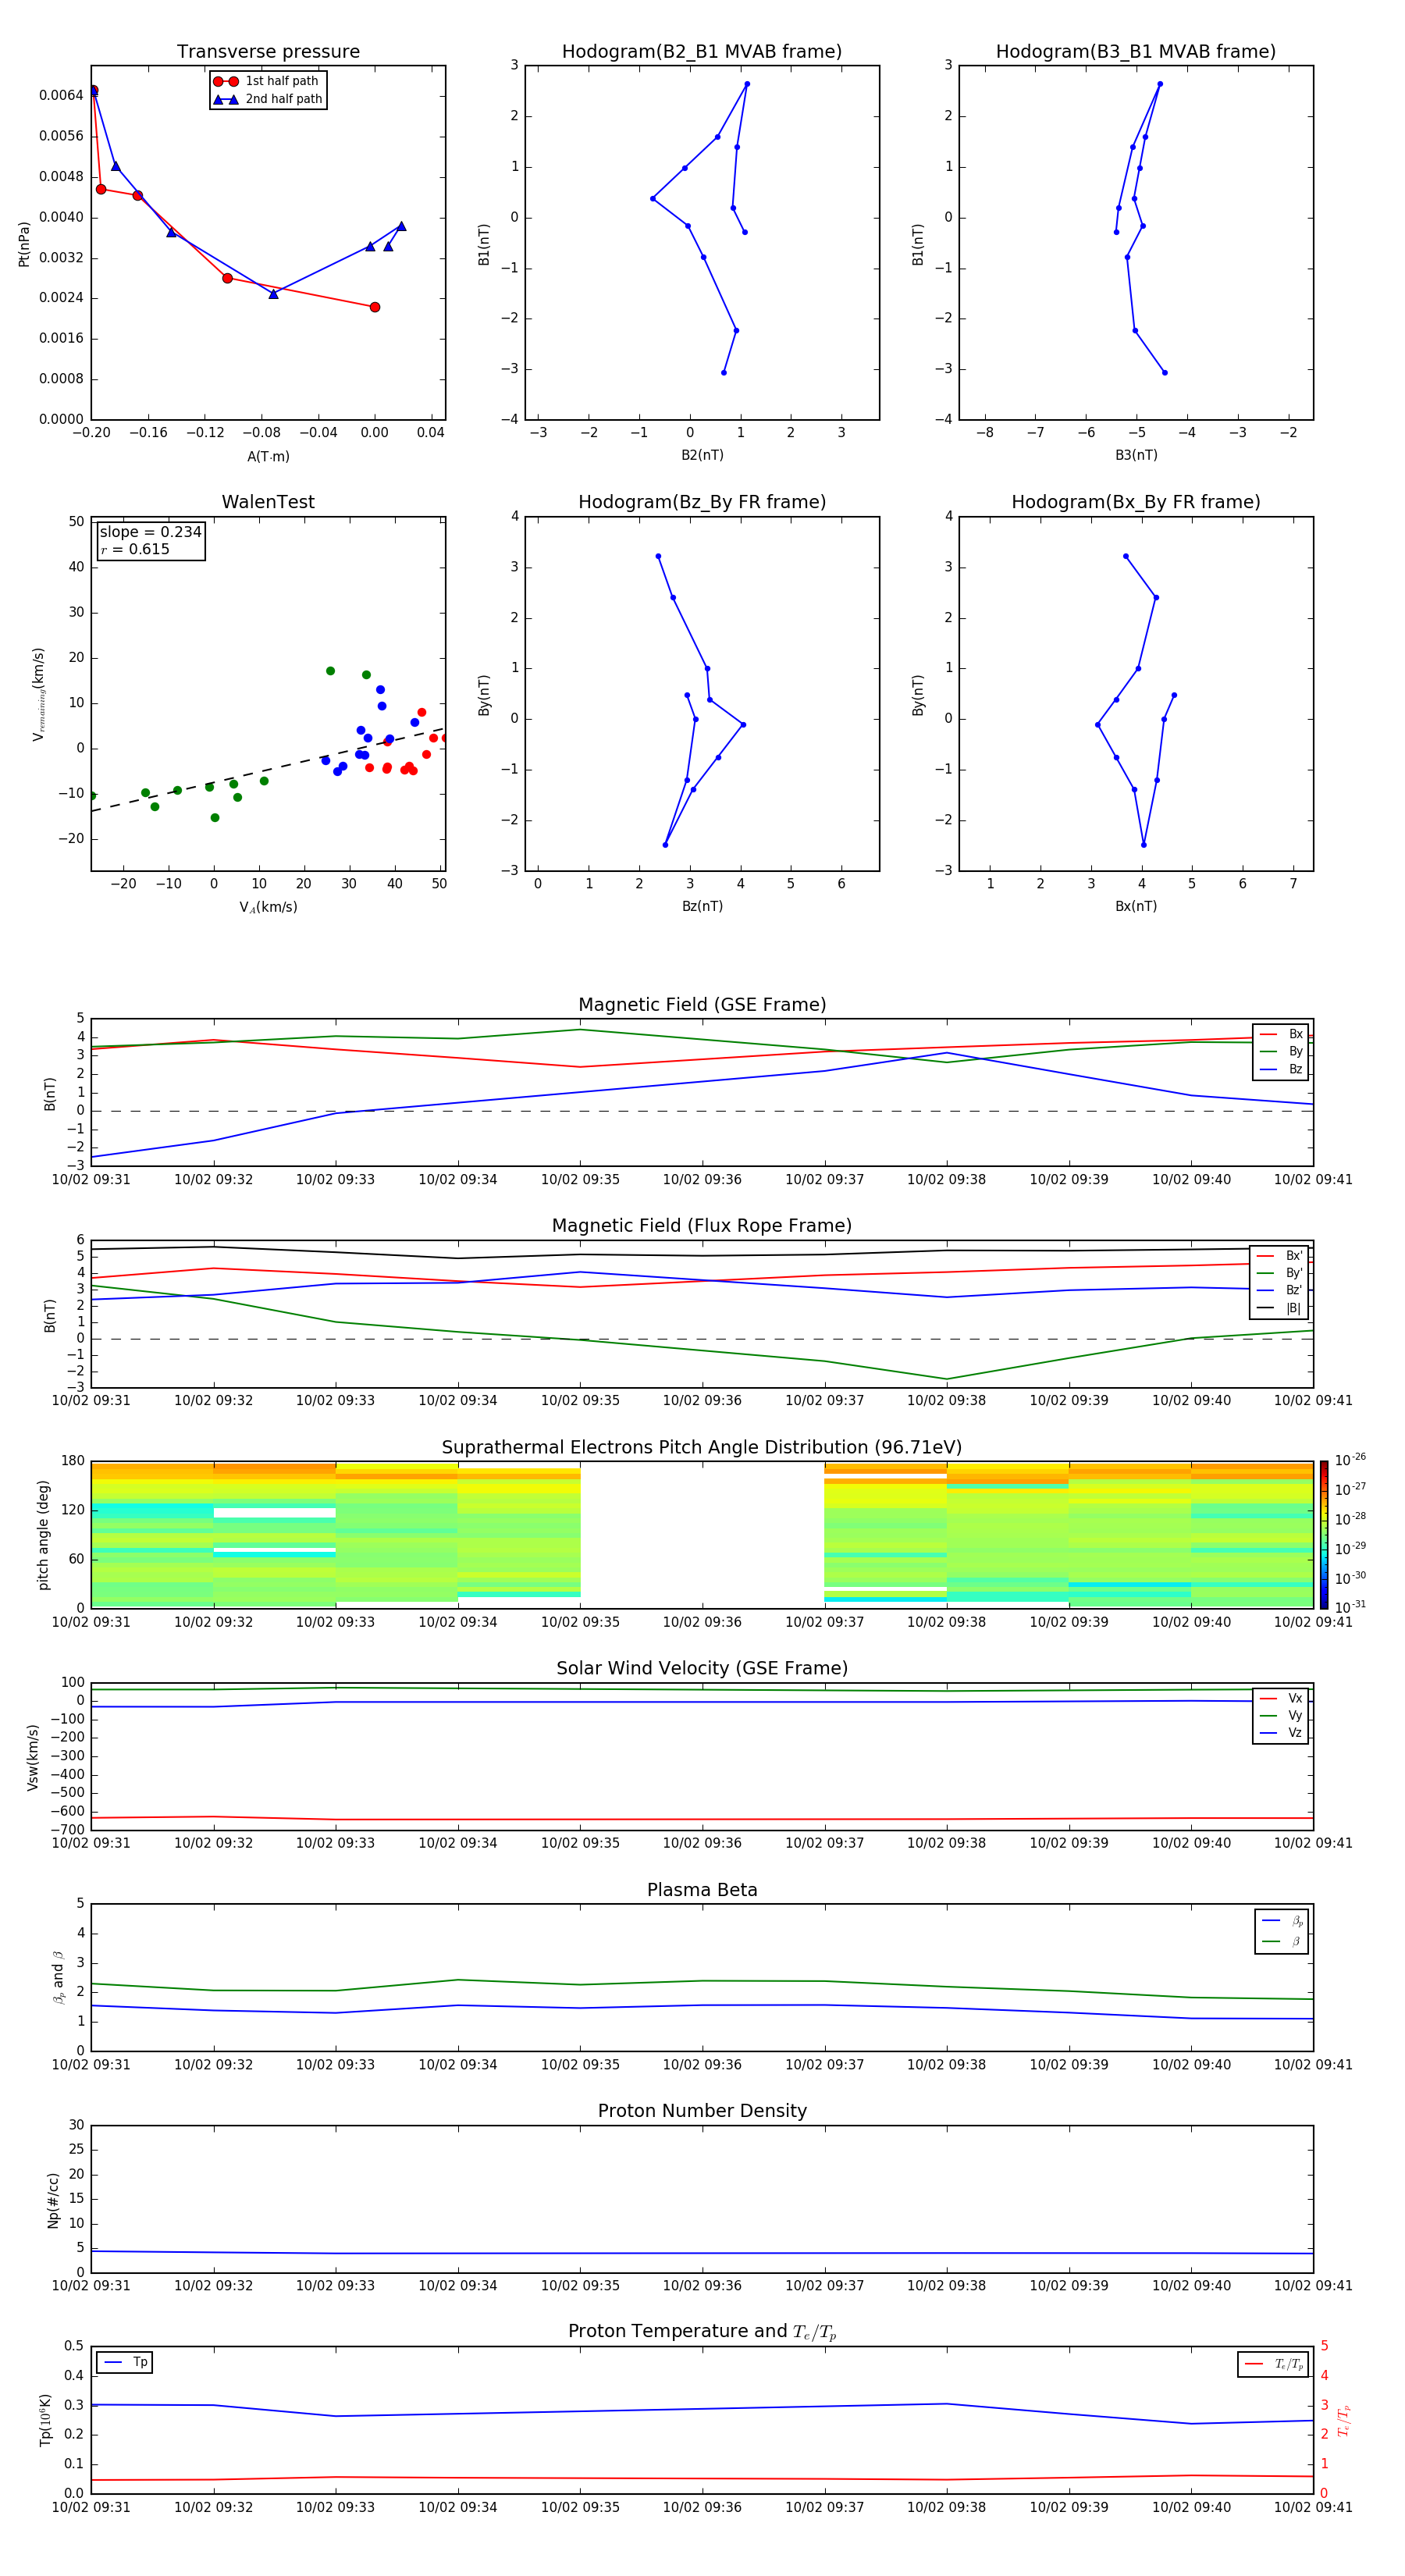Click the 'Vz' velocity legend entry
The image size is (1405, 2576).
pyautogui.click(x=1282, y=1733)
